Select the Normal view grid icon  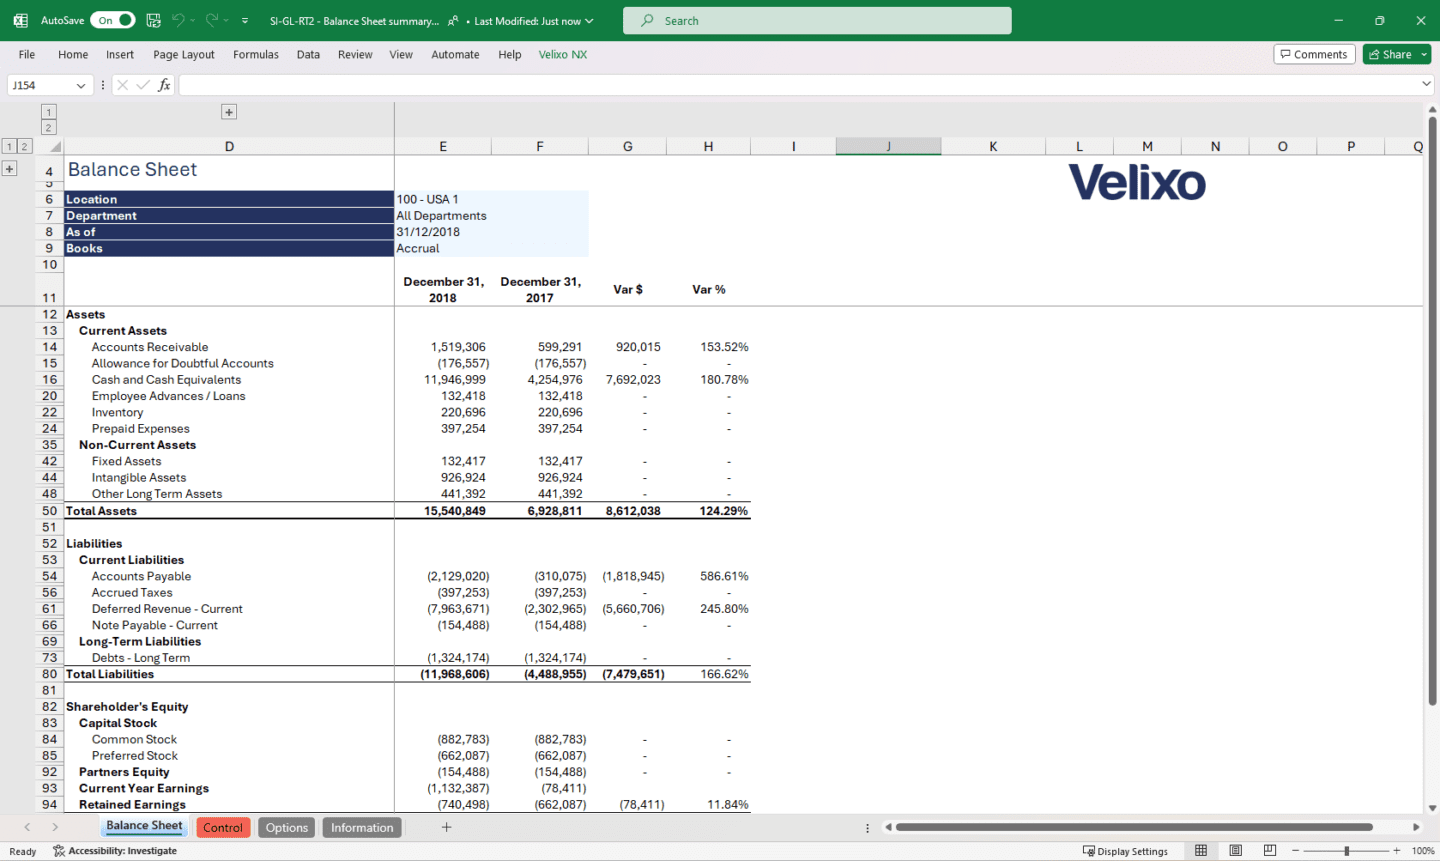[1200, 850]
